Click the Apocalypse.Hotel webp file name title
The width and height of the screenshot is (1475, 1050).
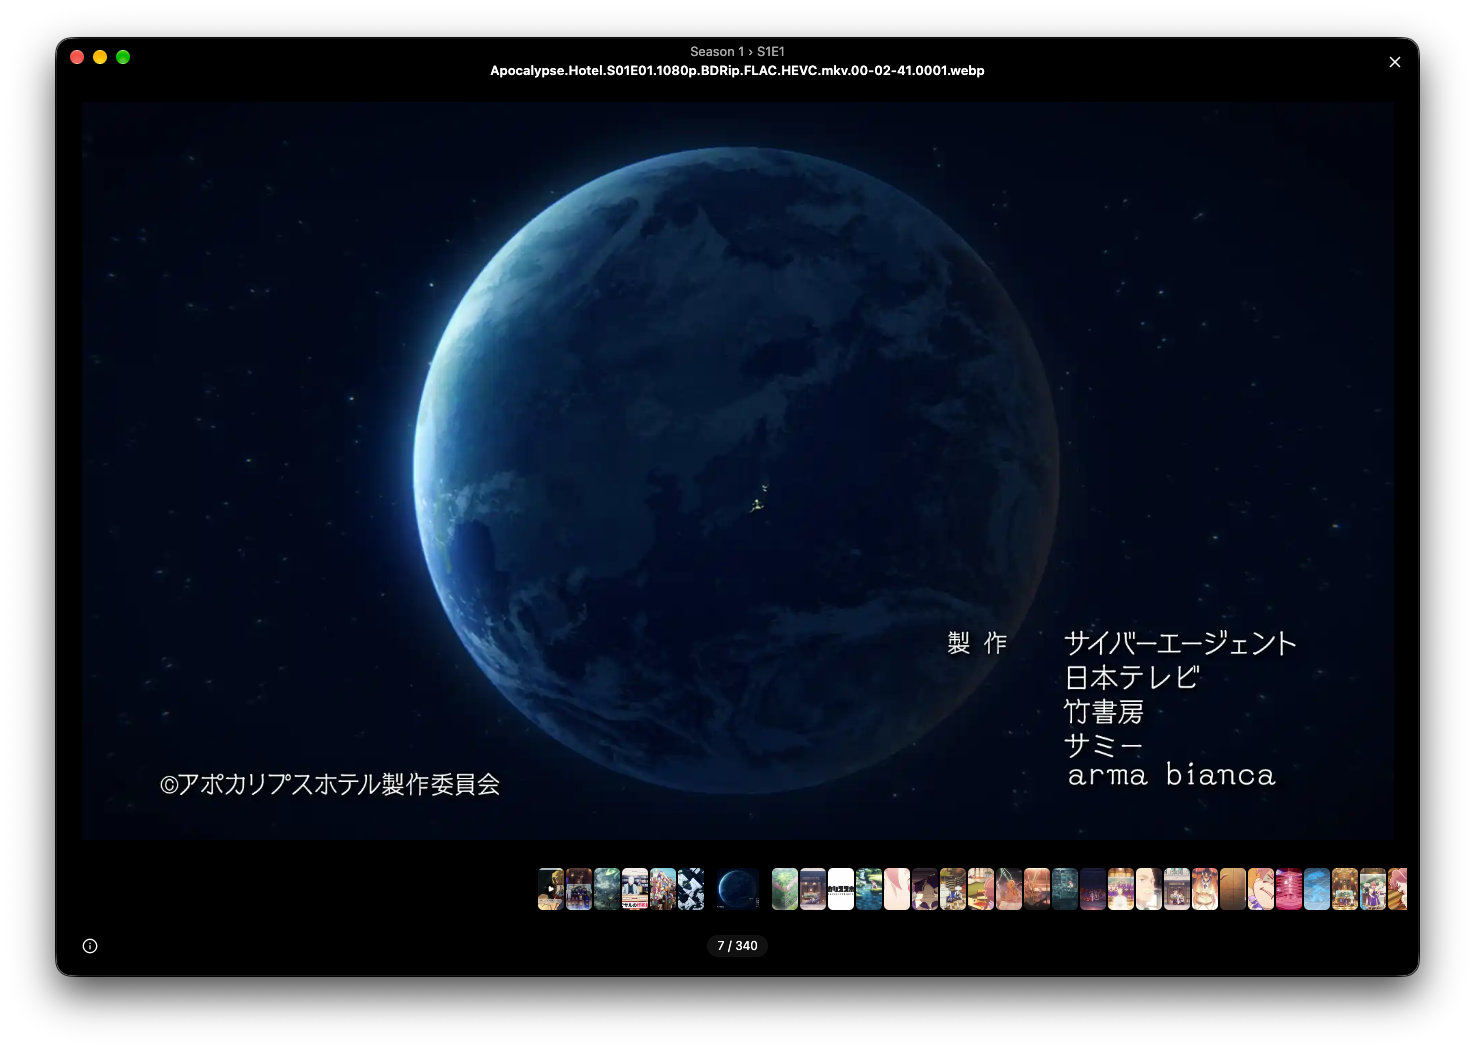pos(737,71)
